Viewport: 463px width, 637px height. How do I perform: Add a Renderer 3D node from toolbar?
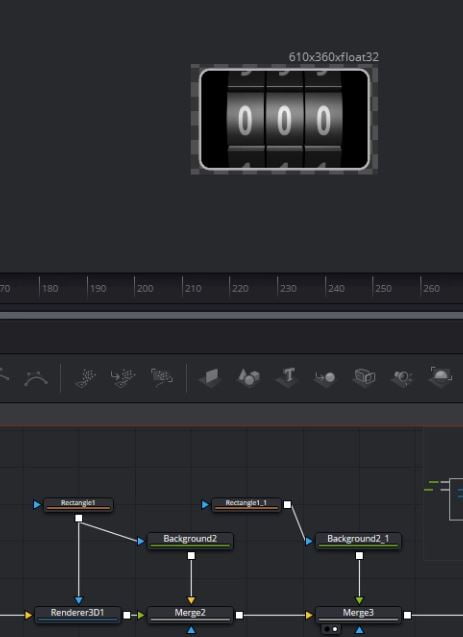[441, 377]
